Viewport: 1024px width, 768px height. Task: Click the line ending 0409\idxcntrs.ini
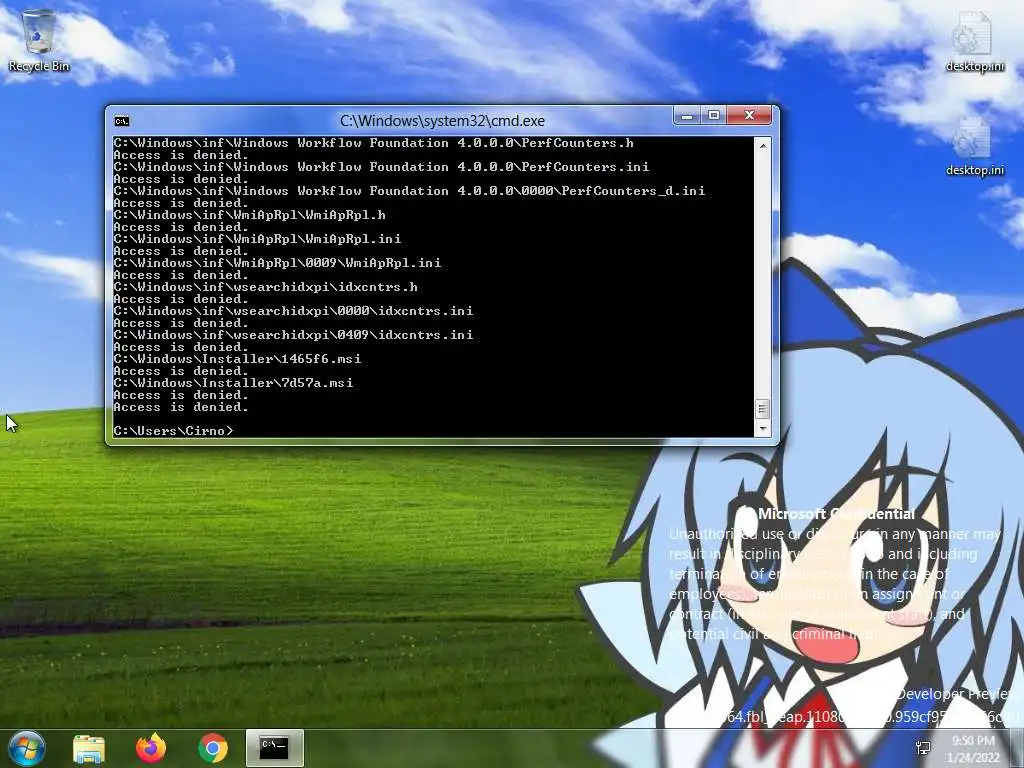click(293, 334)
